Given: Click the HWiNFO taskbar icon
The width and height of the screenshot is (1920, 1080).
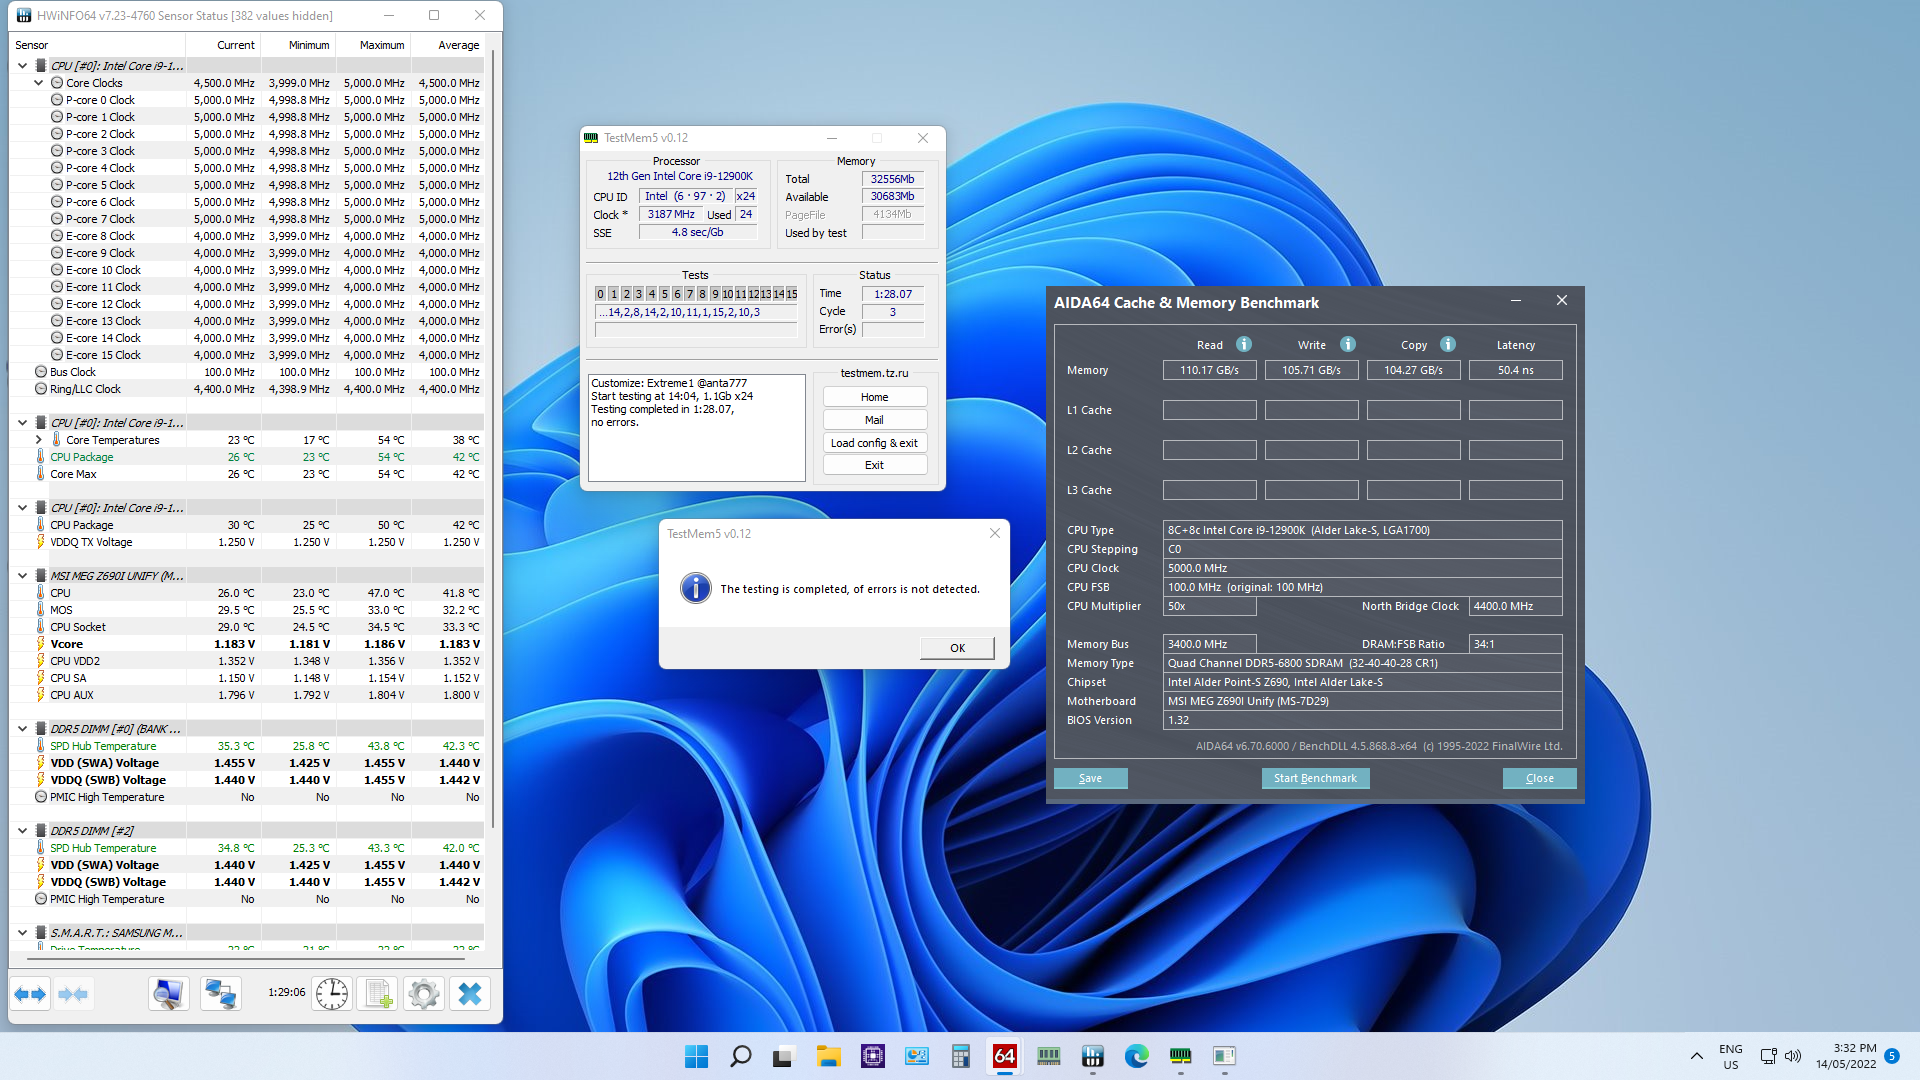Looking at the screenshot, I should 1092,1056.
